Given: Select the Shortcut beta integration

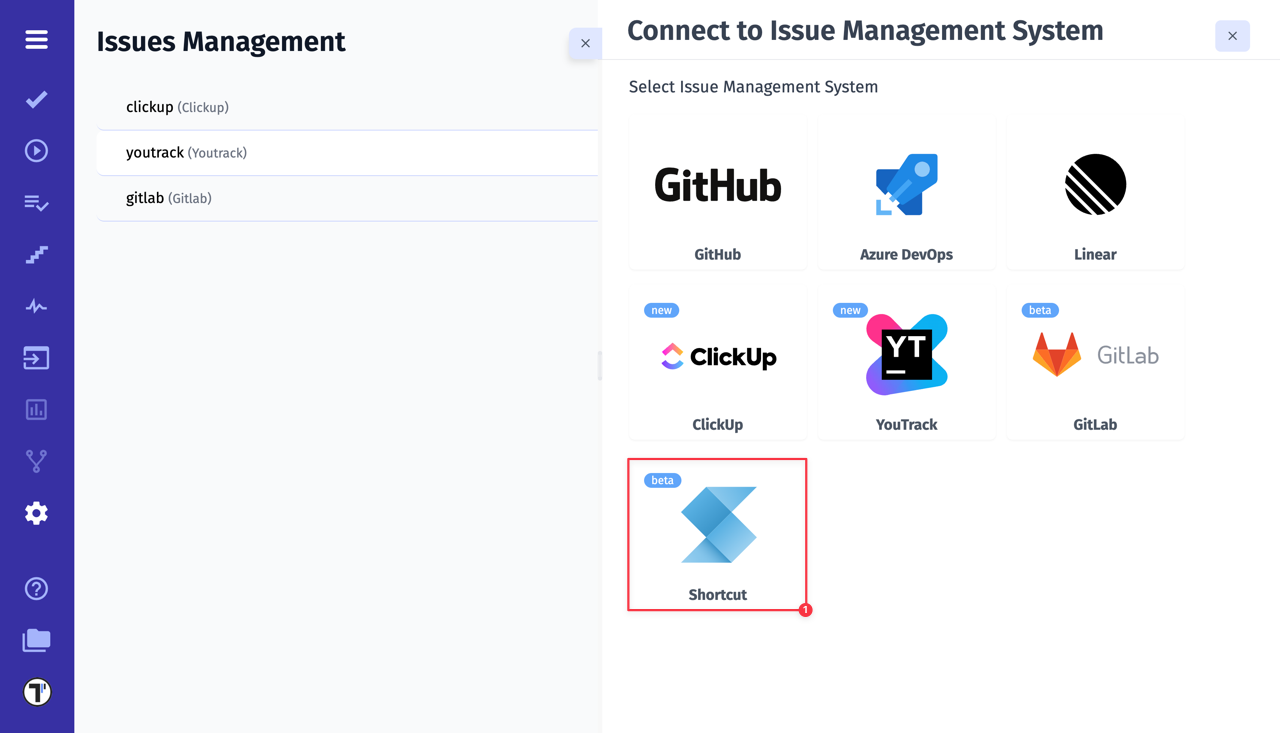Looking at the screenshot, I should tap(717, 535).
